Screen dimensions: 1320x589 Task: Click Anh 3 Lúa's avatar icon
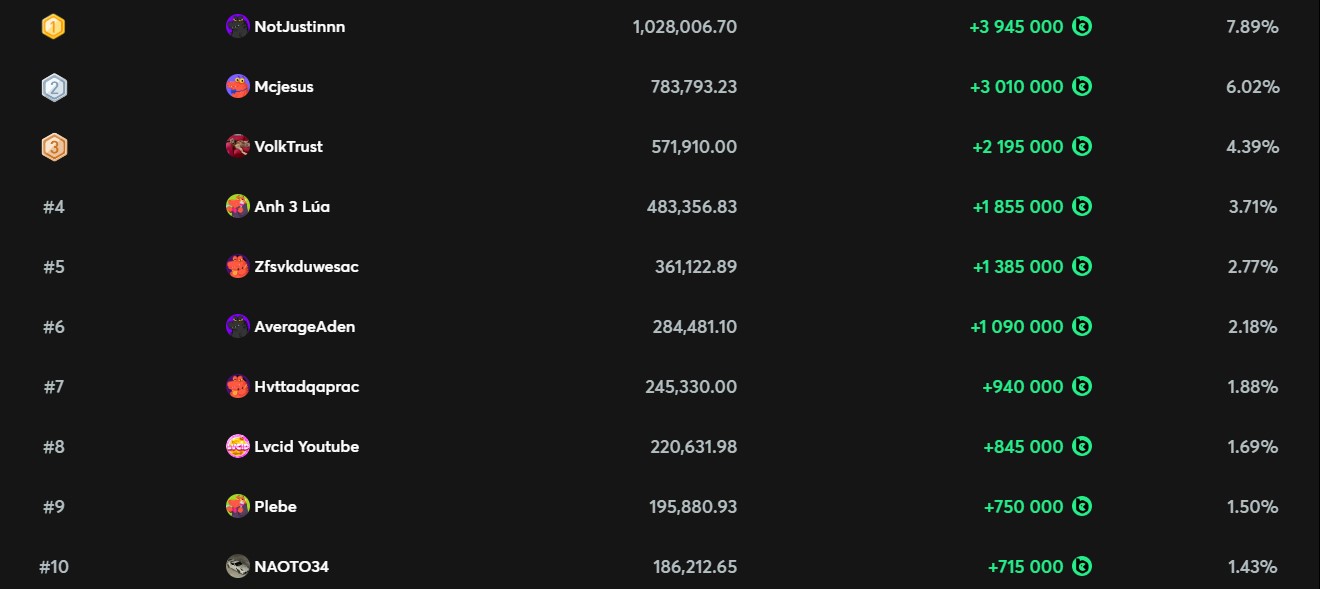(x=237, y=207)
